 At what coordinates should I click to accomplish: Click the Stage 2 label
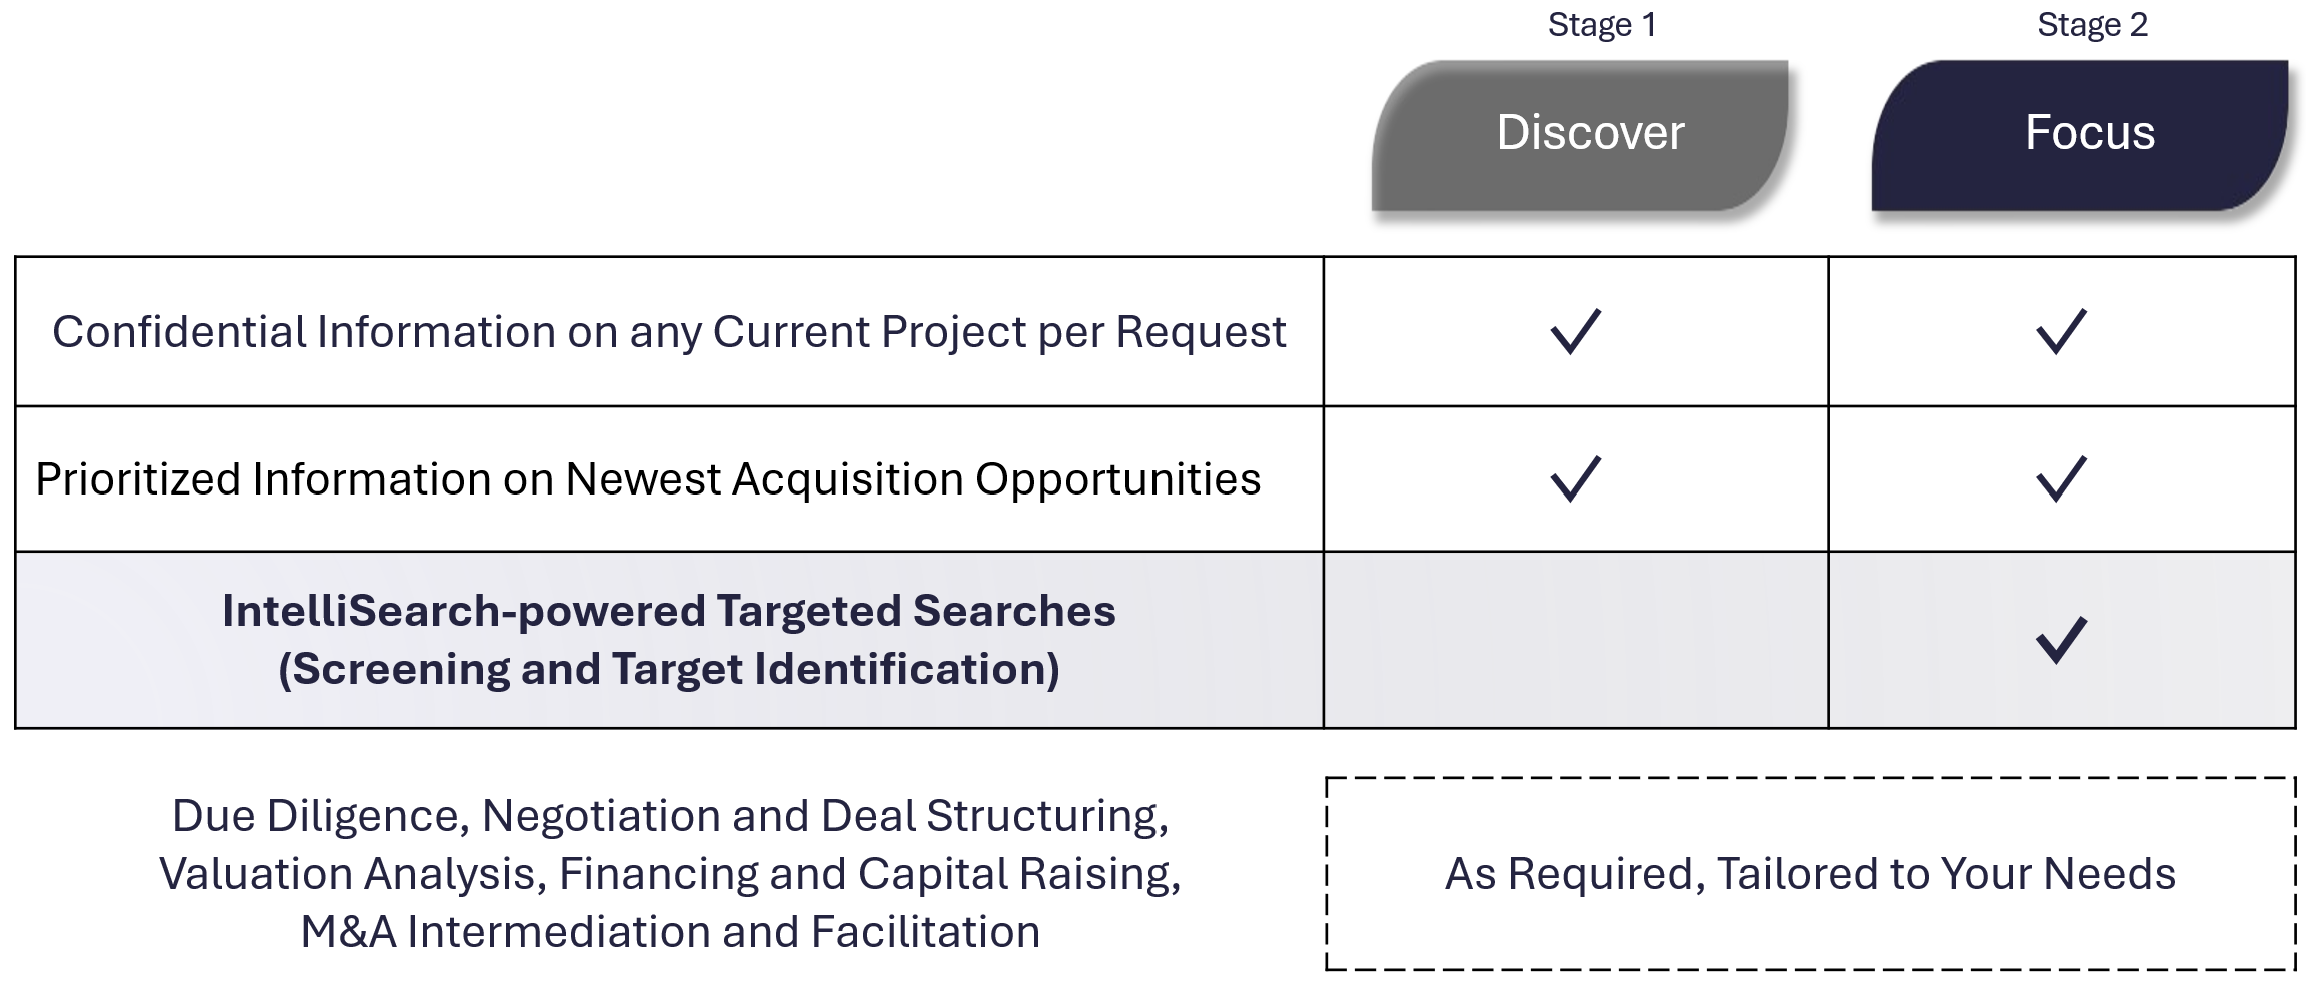[2092, 24]
